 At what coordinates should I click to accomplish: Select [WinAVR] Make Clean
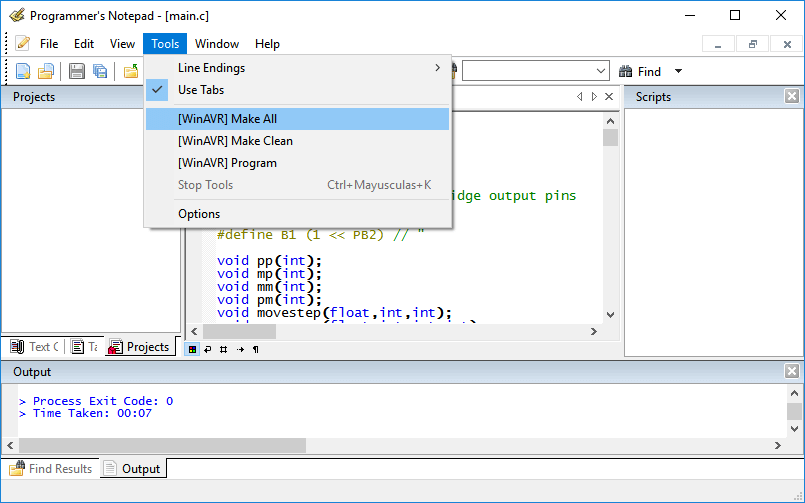pos(297,141)
